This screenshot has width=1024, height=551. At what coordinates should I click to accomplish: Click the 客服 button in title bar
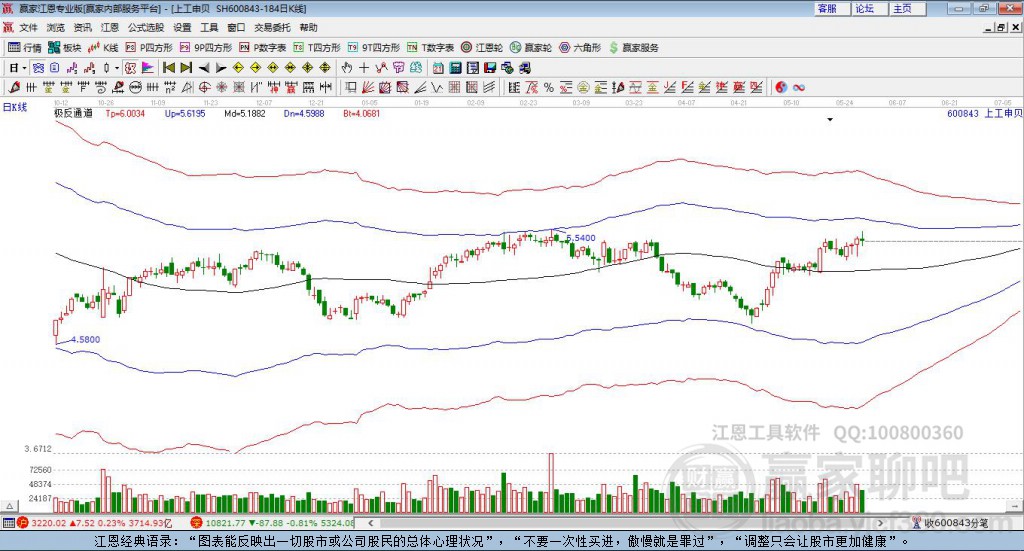pos(832,8)
